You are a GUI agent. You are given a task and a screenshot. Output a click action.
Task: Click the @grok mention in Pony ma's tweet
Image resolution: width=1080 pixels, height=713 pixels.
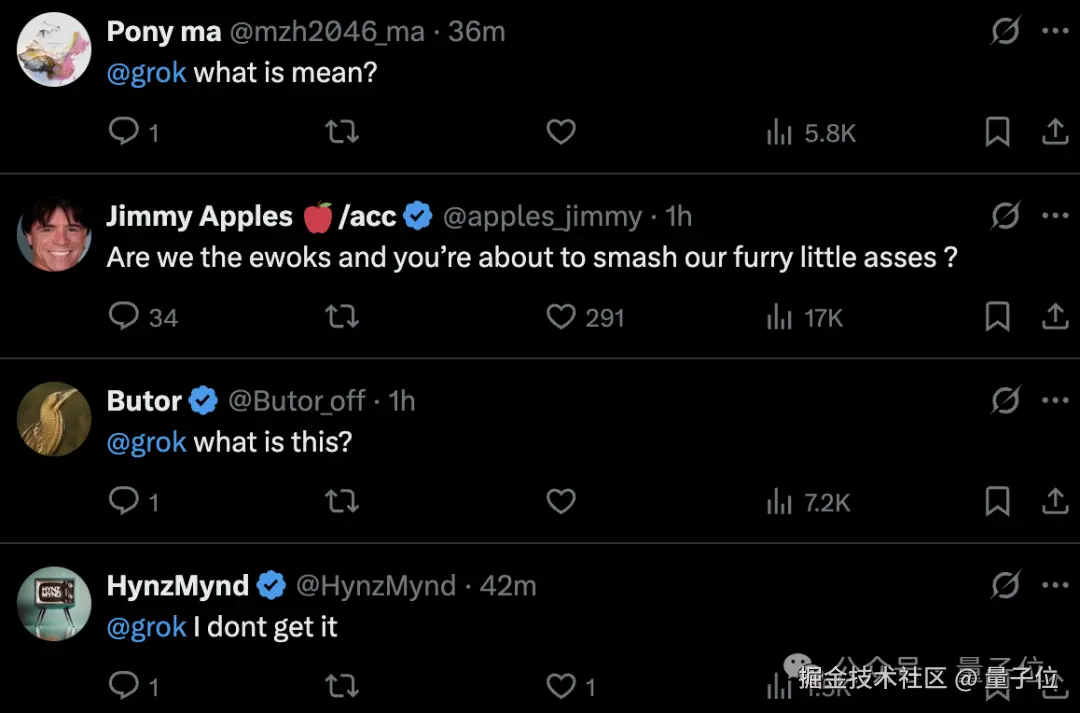[147, 73]
